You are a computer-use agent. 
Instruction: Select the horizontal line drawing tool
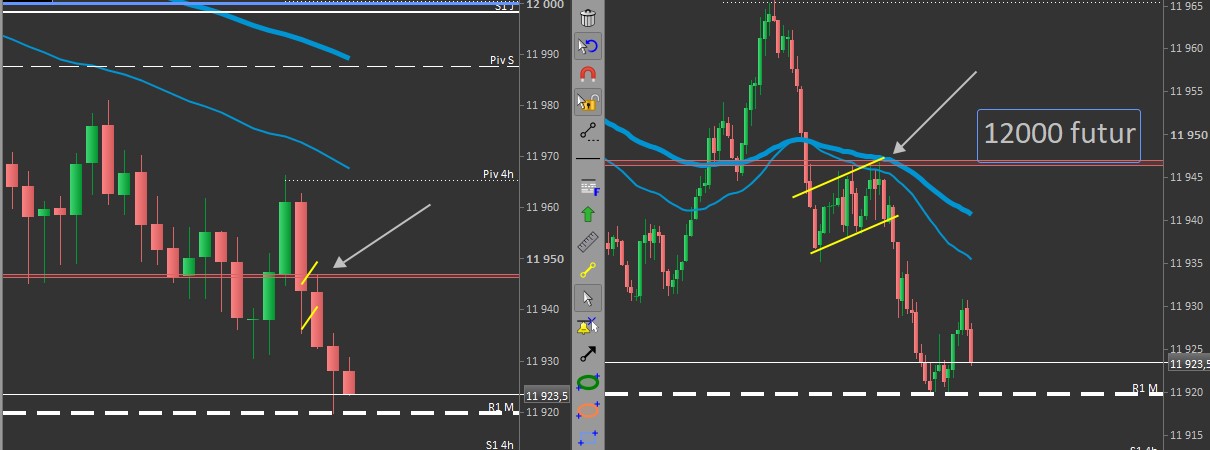(x=588, y=159)
